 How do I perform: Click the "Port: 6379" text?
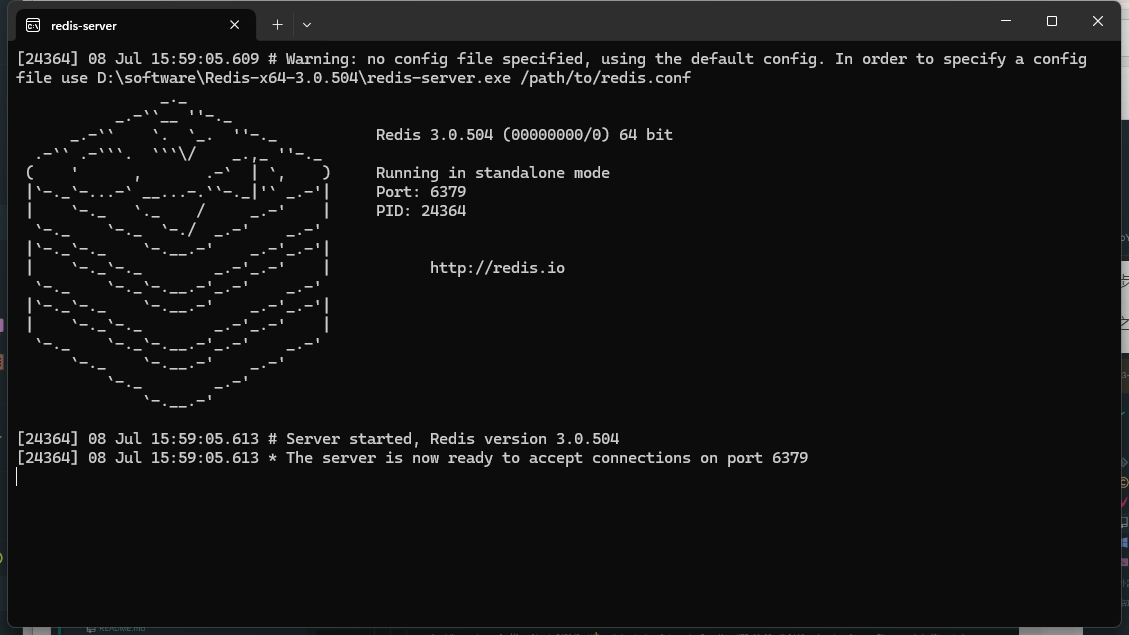[x=420, y=192]
